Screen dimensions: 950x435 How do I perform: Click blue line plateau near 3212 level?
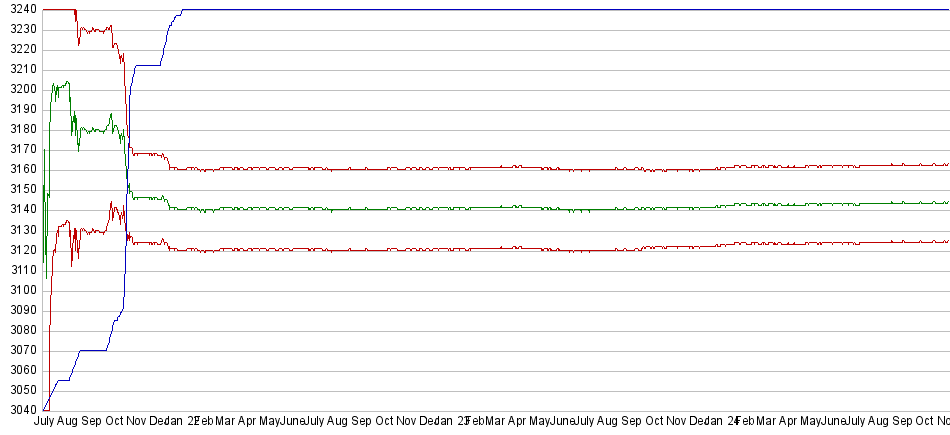[147, 66]
